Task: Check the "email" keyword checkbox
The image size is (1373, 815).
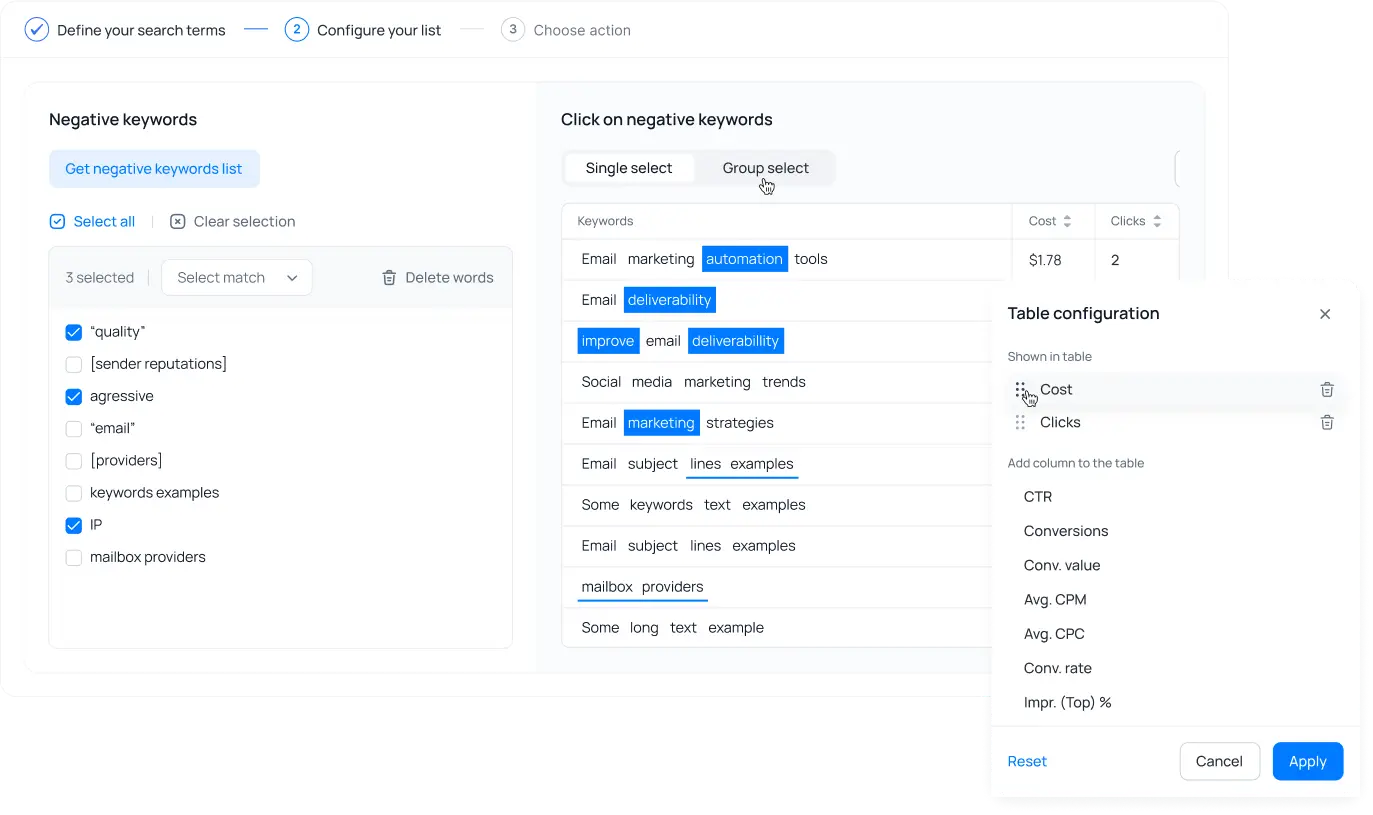Action: [x=73, y=429]
